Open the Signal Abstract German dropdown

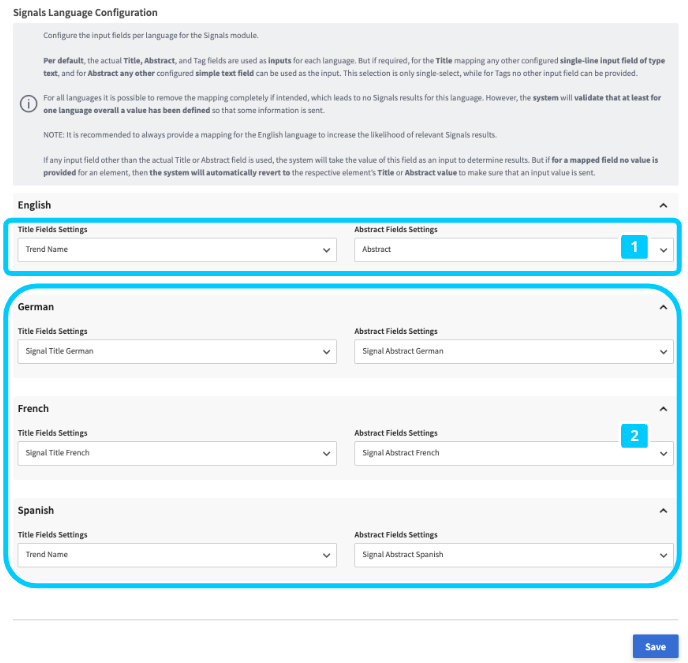513,352
